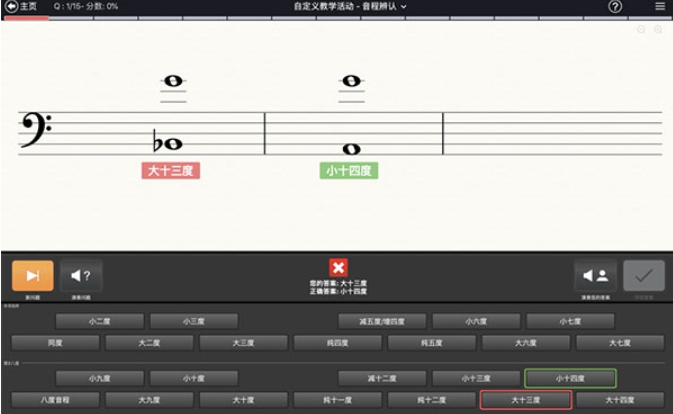
Task: Choose the 纯四度 interval button
Action: [338, 343]
